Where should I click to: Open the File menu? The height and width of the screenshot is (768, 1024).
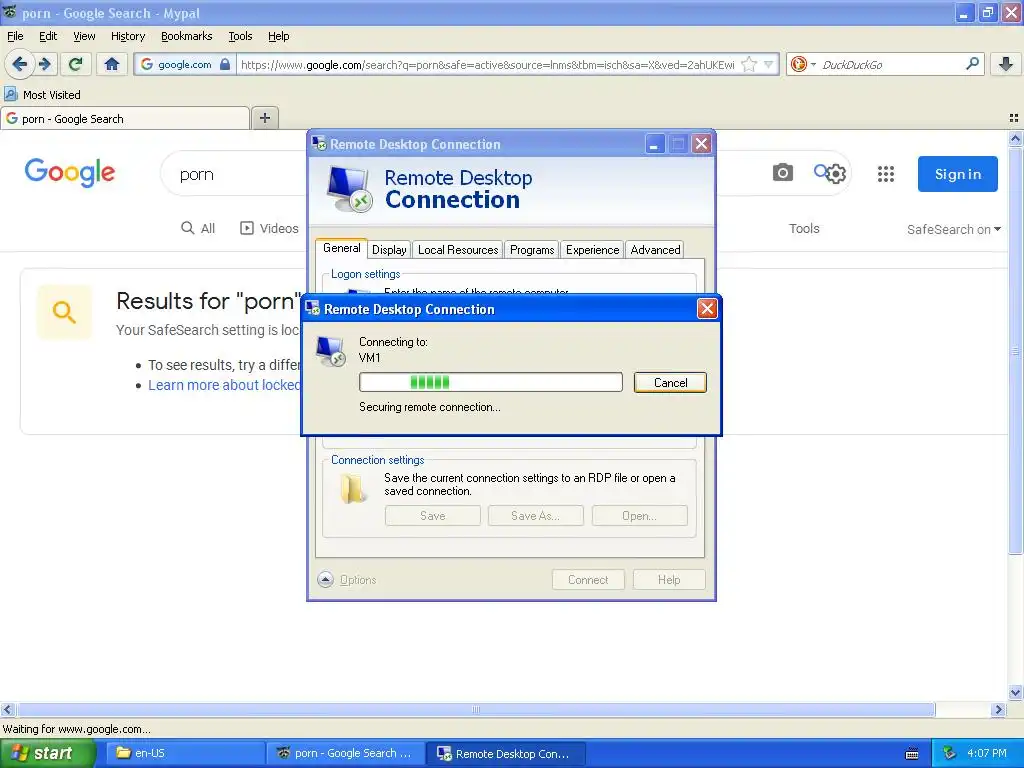[x=15, y=36]
